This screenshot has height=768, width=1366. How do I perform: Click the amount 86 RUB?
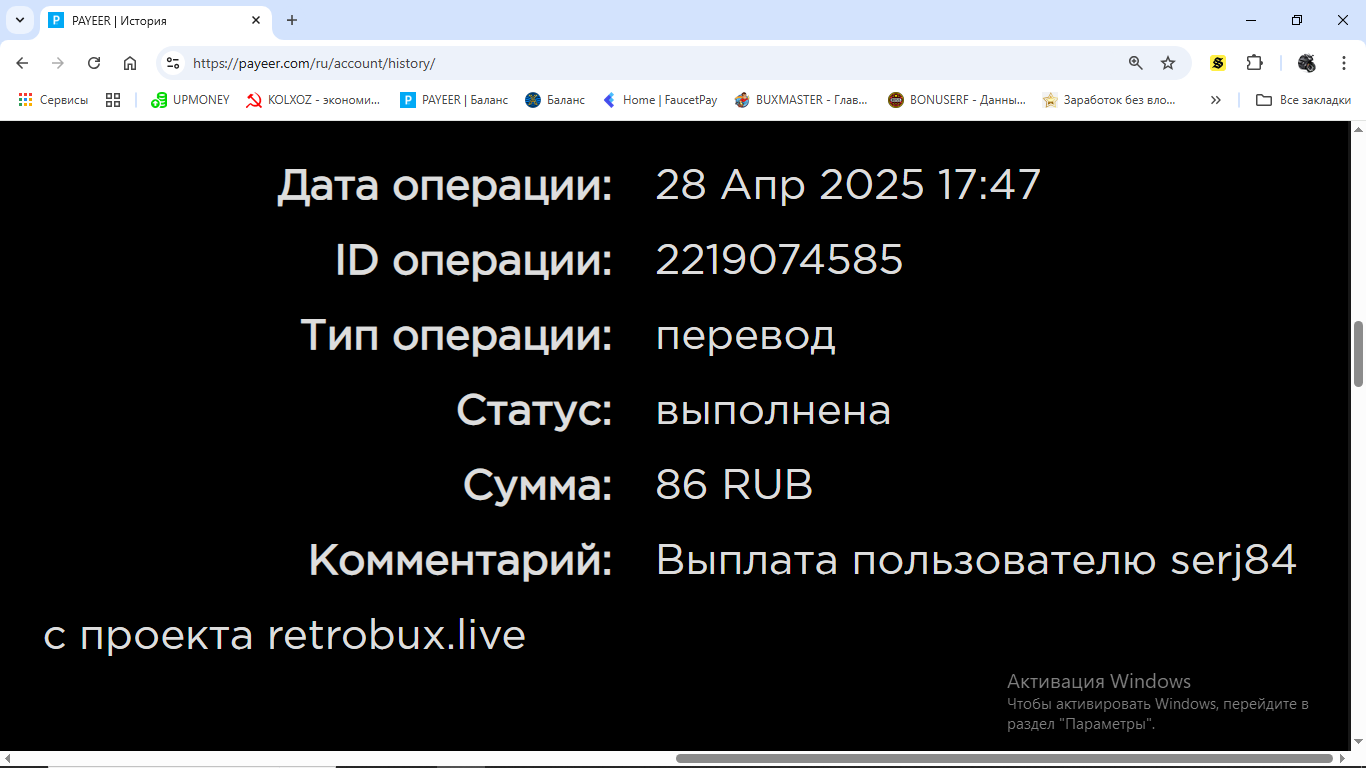click(734, 485)
